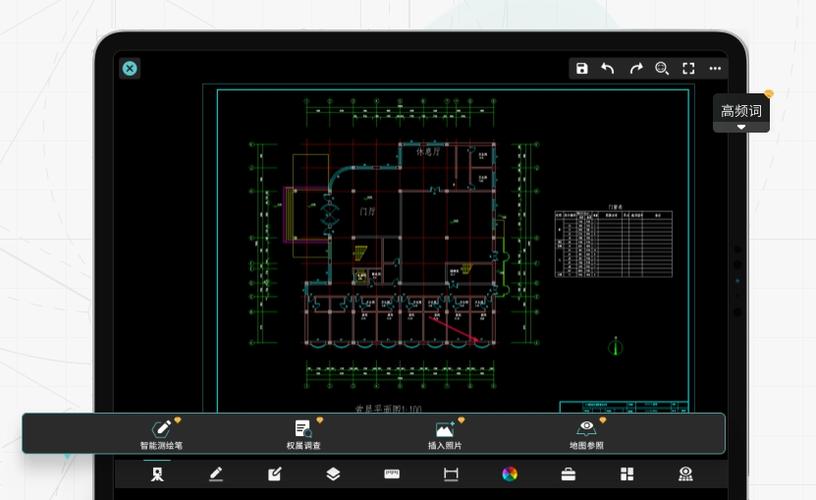Click the save drawing icon
816x500 pixels.
point(582,69)
